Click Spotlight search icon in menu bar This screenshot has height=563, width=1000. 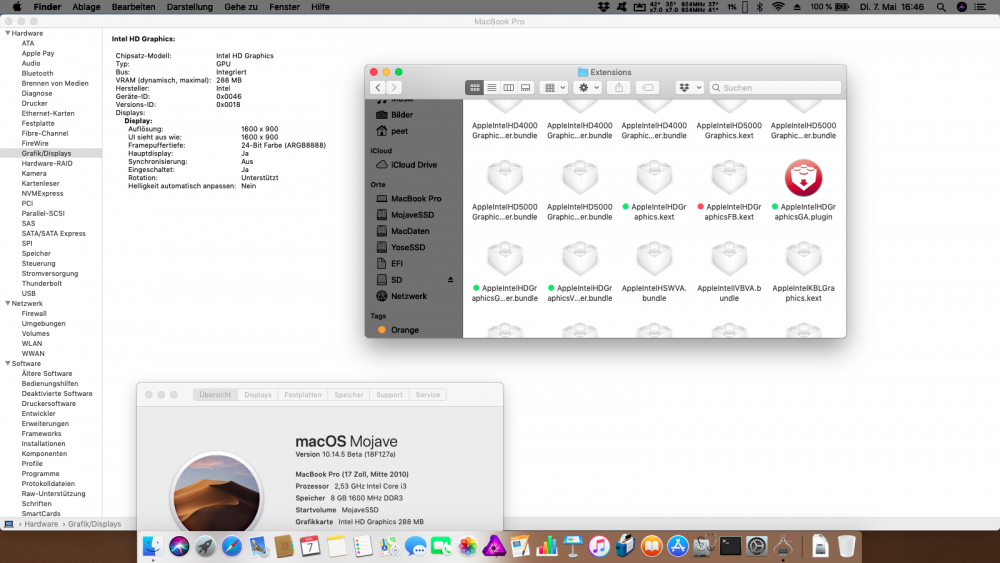click(941, 7)
